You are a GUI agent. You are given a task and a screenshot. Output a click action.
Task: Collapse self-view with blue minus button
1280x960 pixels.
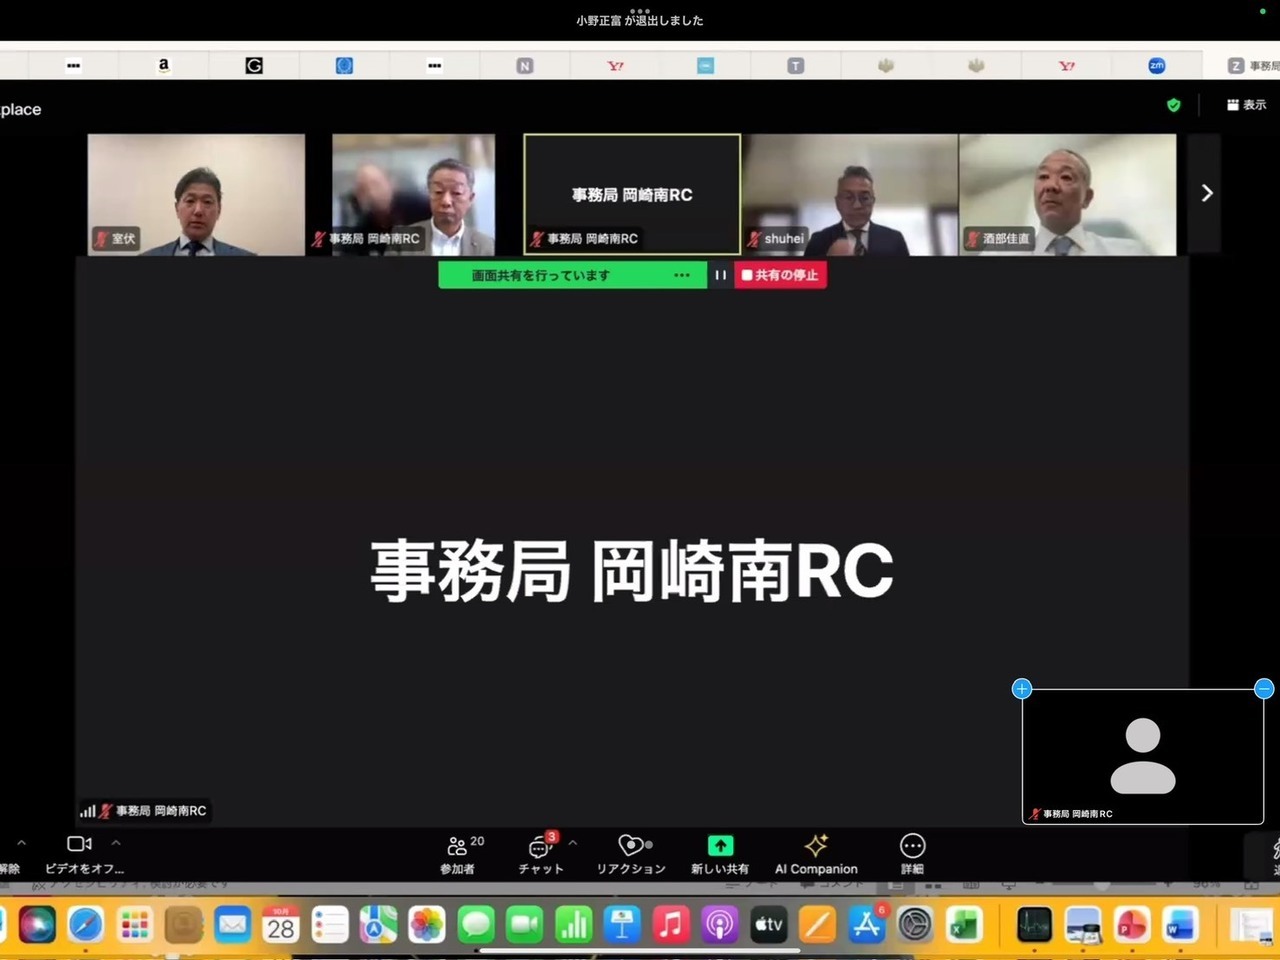1264,688
